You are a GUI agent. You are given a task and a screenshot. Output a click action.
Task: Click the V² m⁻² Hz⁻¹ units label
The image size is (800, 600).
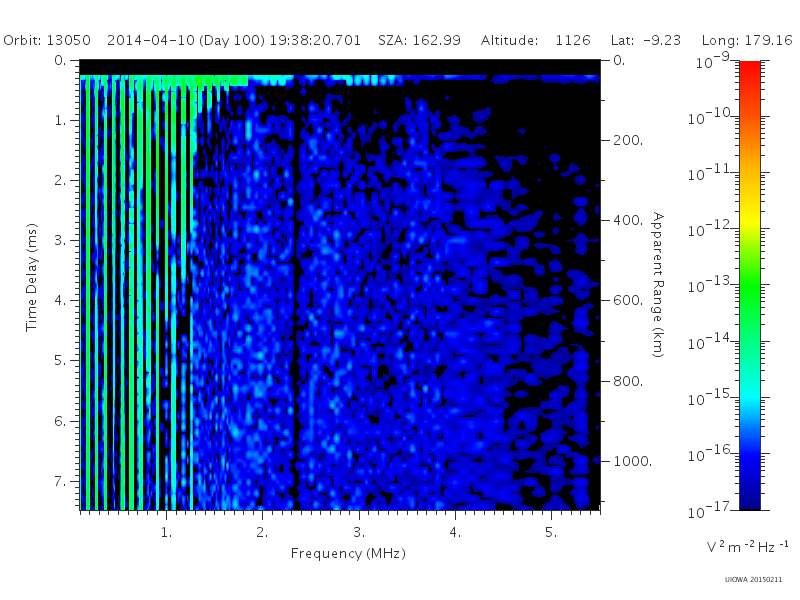747,546
